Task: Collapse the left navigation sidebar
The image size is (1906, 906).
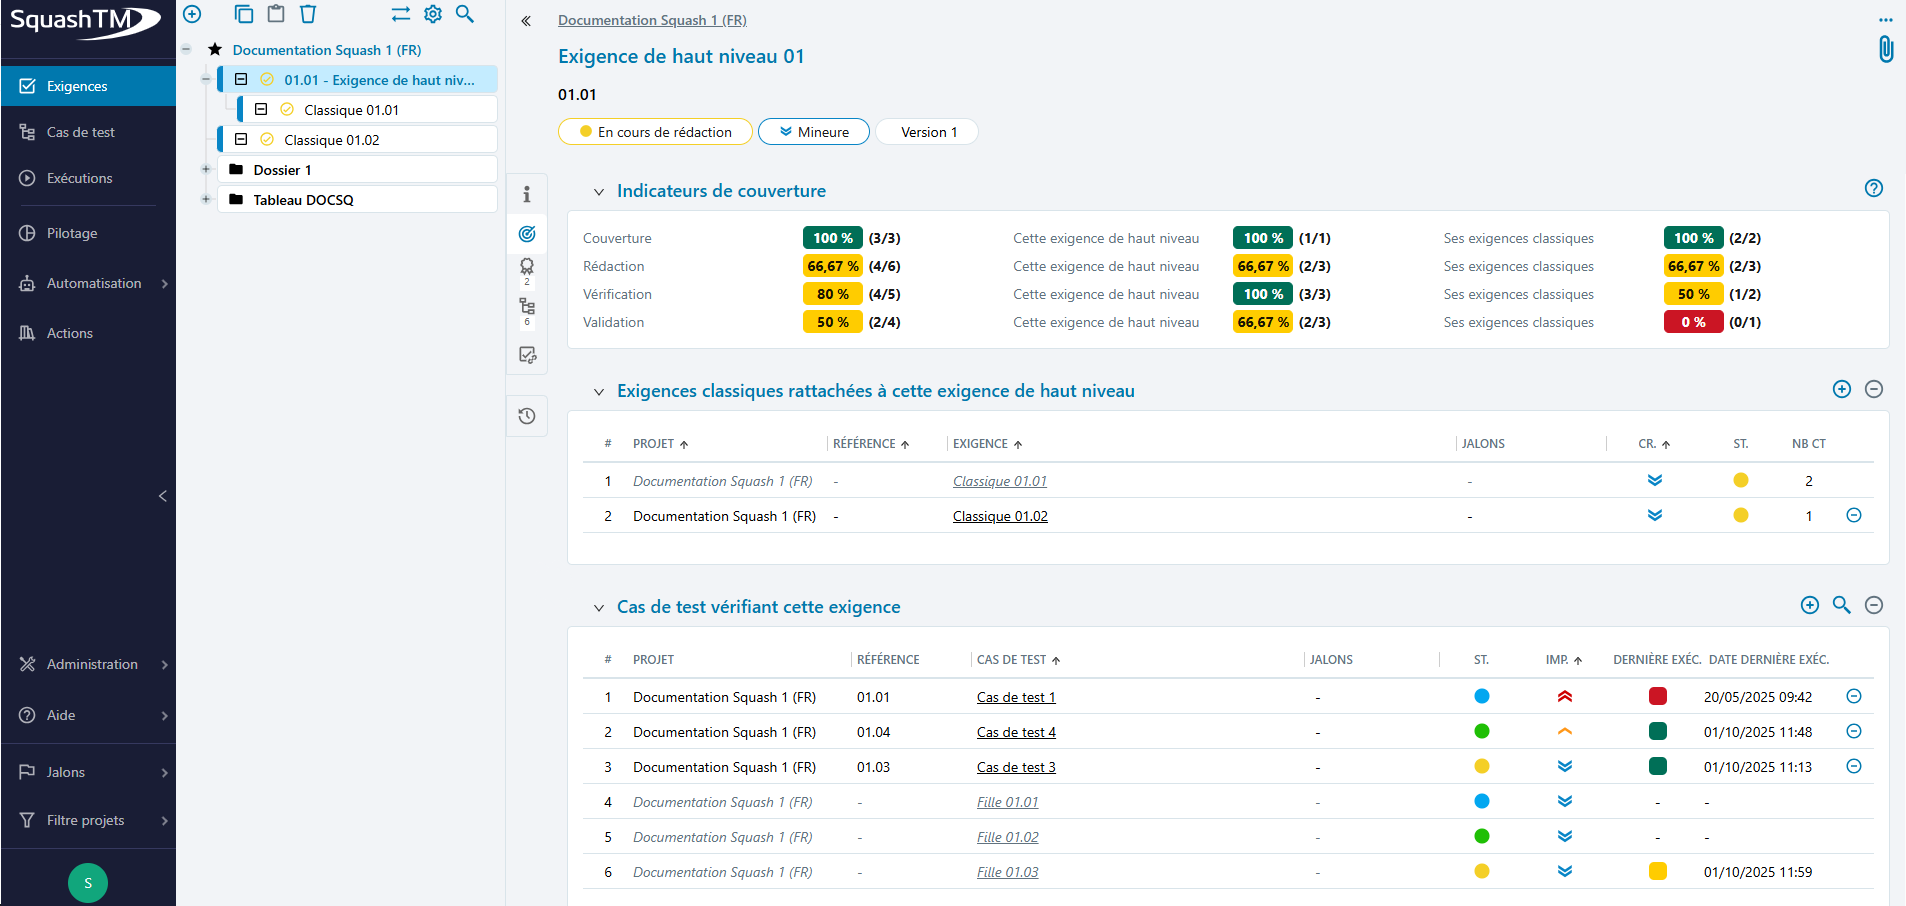Action: click(162, 496)
